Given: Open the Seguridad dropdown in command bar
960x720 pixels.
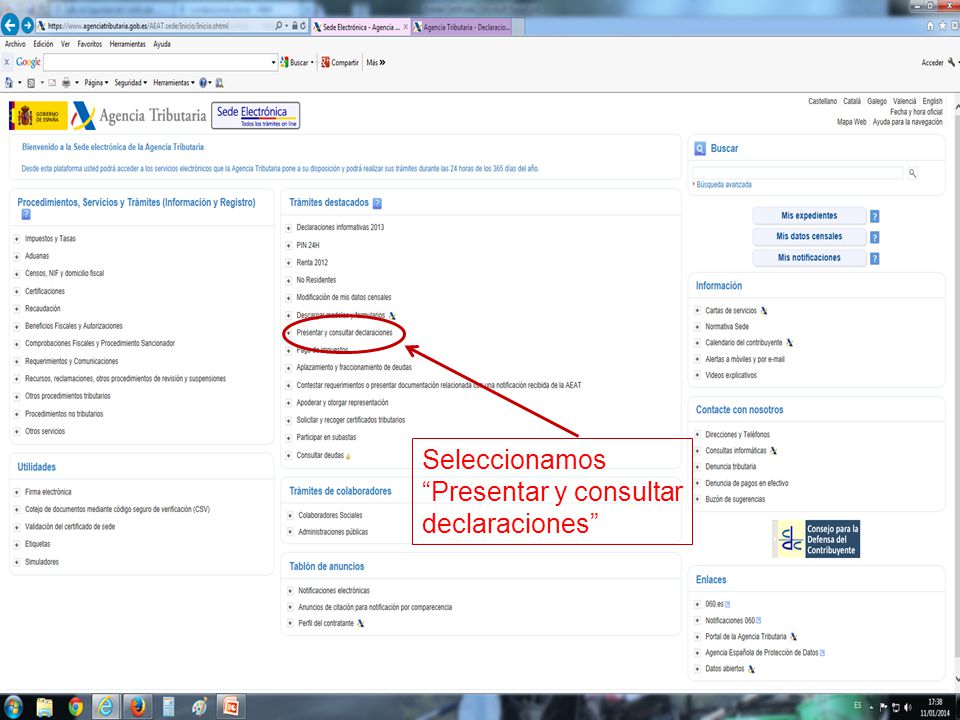Looking at the screenshot, I should point(130,83).
